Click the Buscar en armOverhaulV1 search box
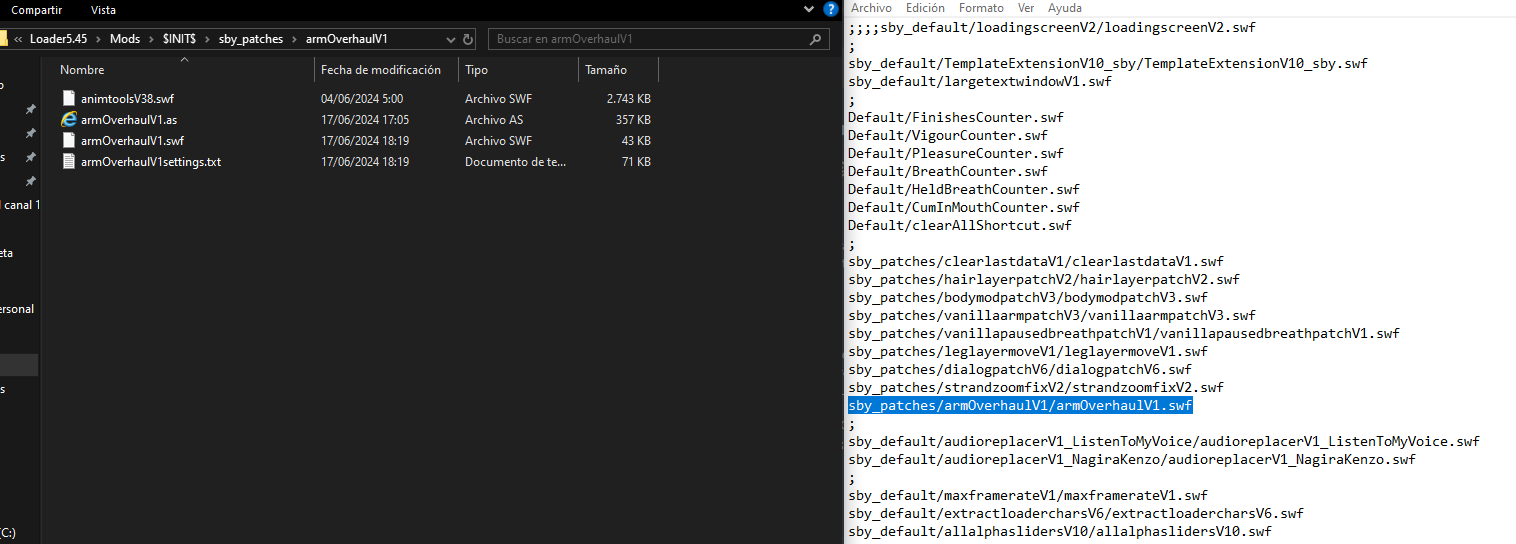The width and height of the screenshot is (1516, 544). click(650, 39)
